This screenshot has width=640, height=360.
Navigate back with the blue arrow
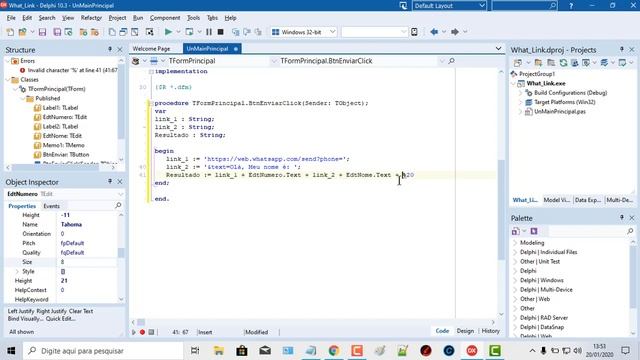(434, 31)
